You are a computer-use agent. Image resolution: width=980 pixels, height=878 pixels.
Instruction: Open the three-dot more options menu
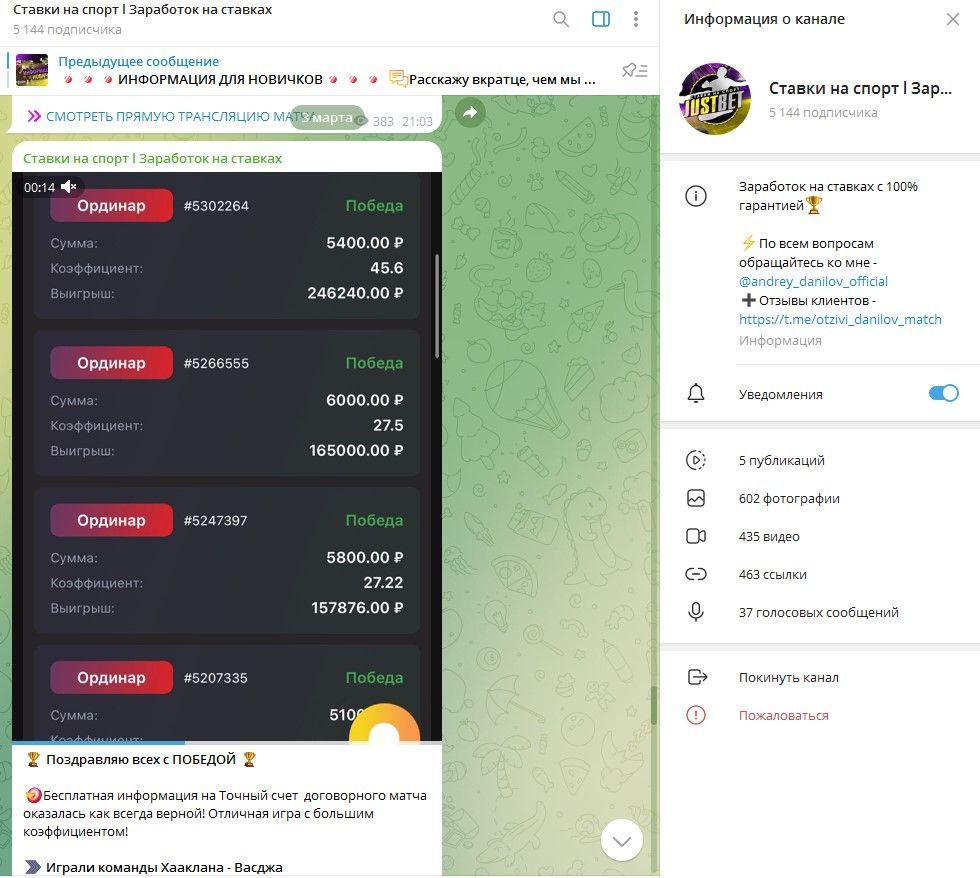tap(636, 19)
